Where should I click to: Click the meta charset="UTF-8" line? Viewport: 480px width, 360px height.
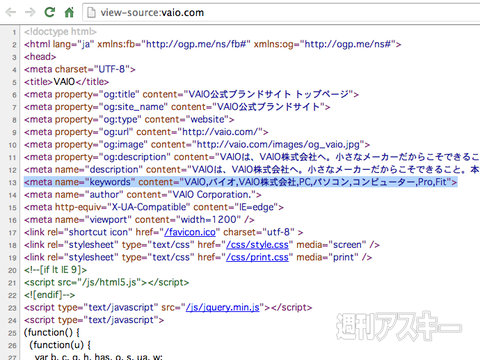80,69
